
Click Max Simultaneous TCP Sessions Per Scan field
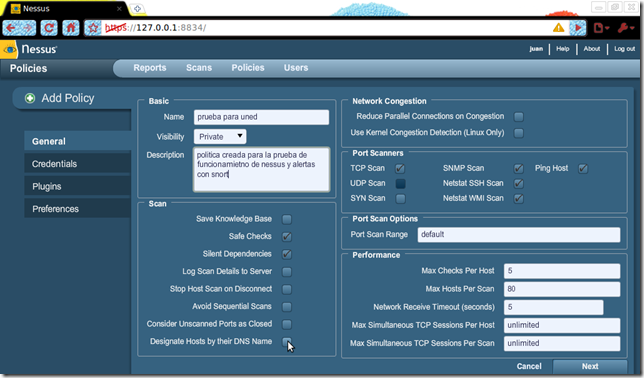[x=562, y=343]
